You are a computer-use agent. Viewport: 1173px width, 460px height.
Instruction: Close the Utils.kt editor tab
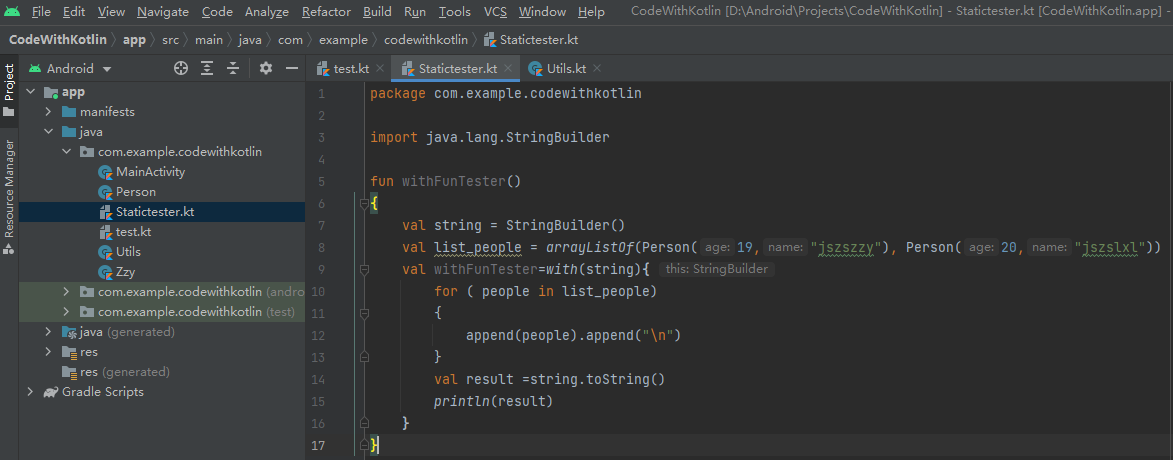(x=597, y=69)
